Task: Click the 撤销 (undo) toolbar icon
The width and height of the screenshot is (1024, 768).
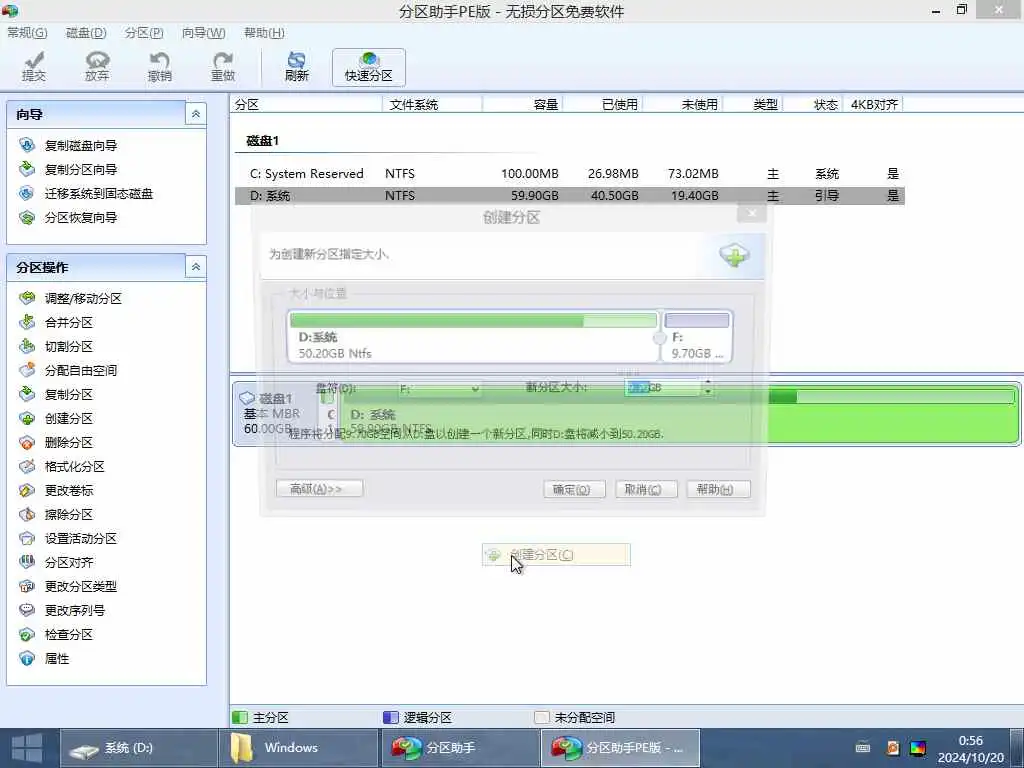Action: click(x=159, y=67)
